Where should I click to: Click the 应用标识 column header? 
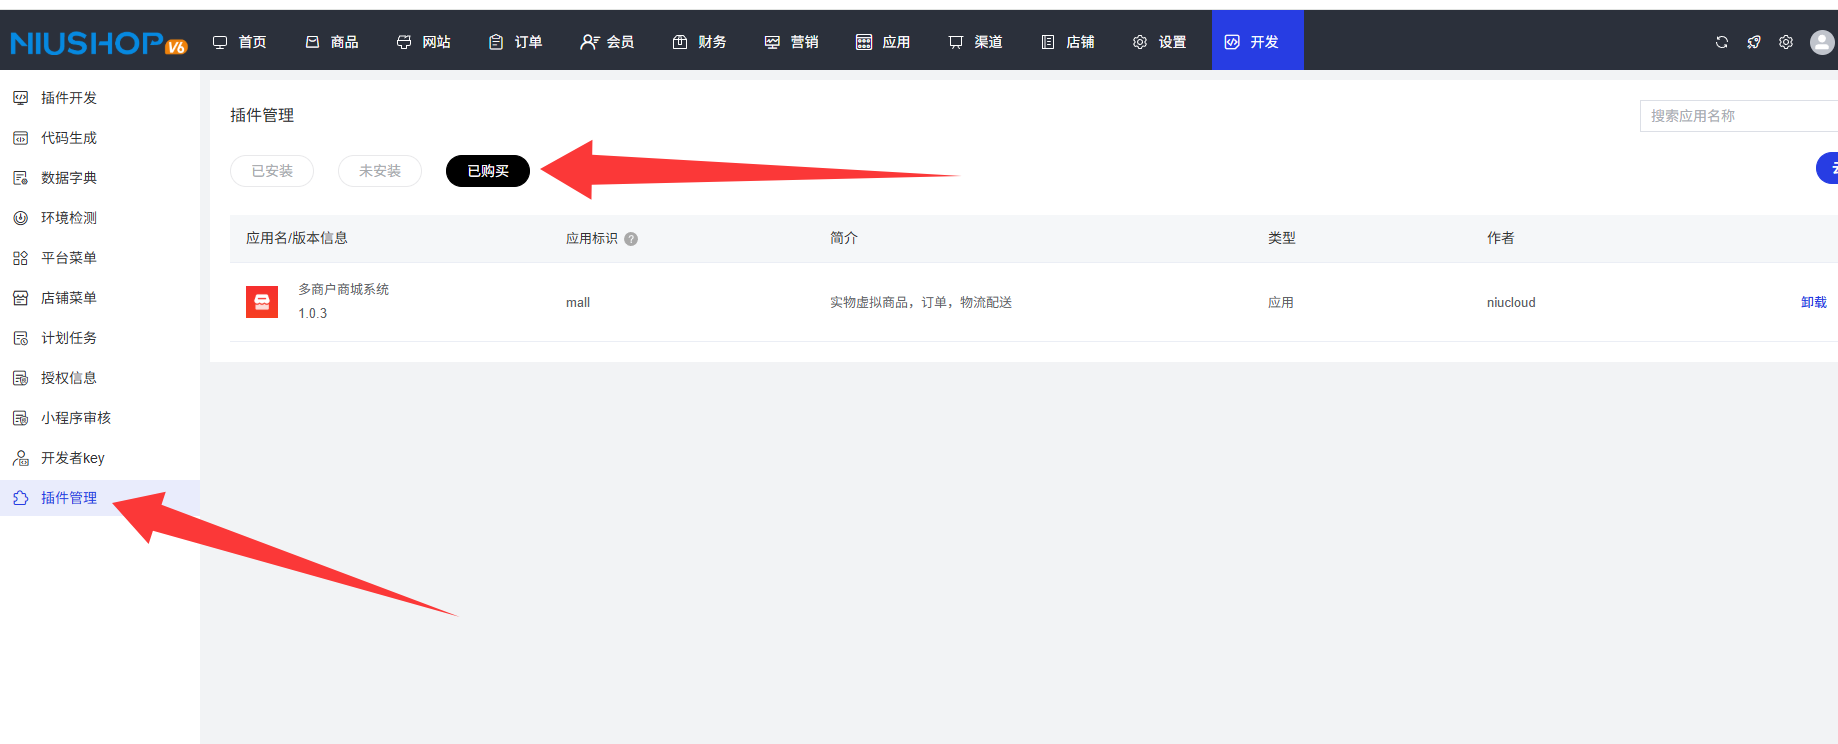click(x=592, y=238)
